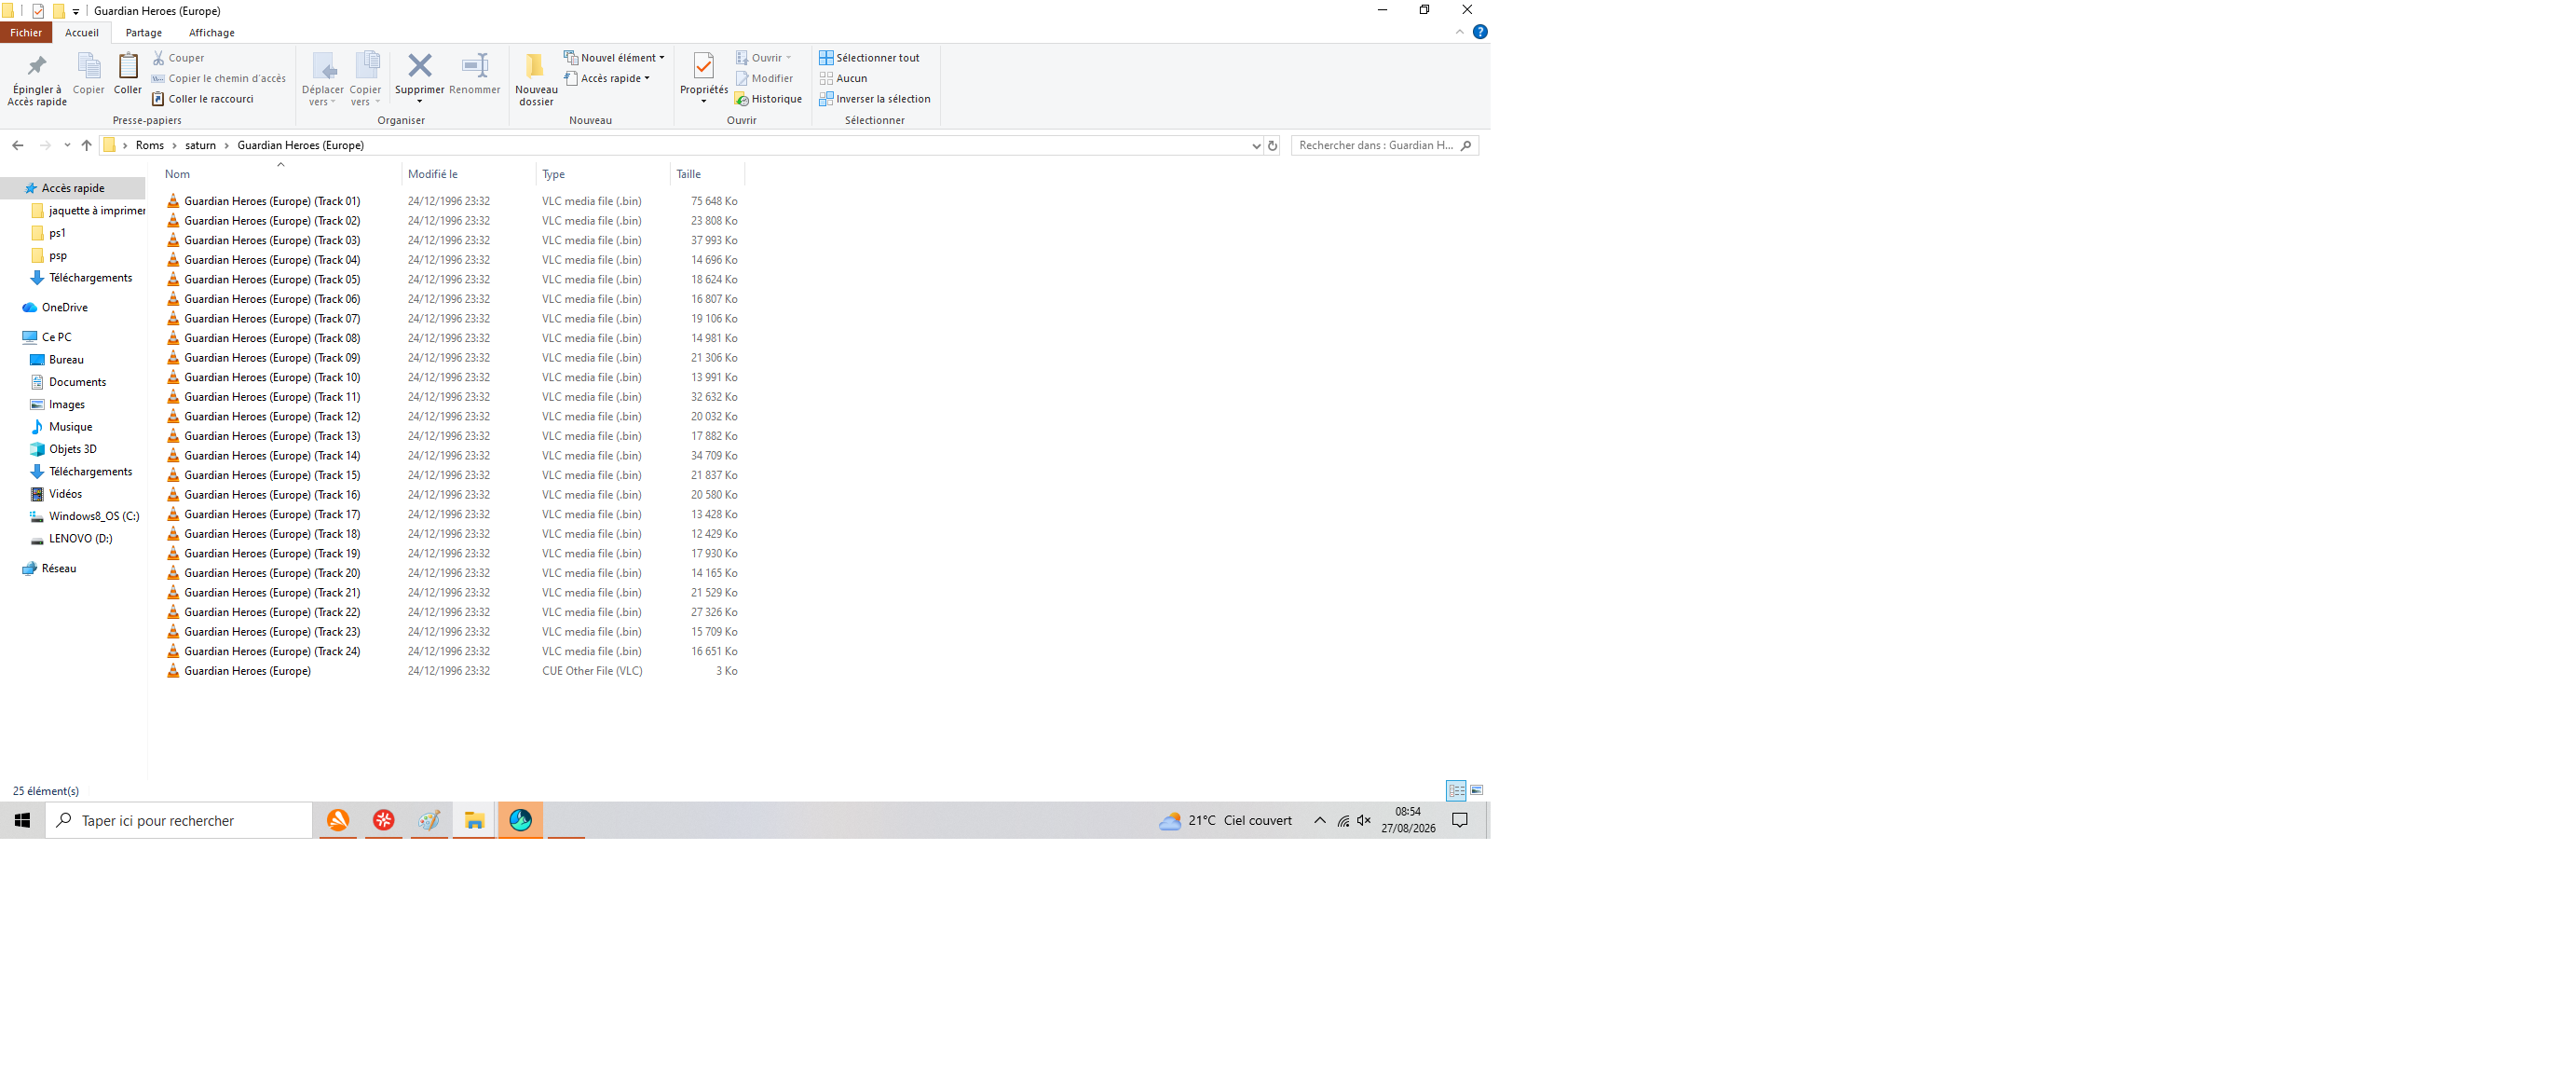Select the Guardian Heroes (Europe) CUE file
This screenshot has height=1083, width=2576.
click(x=247, y=671)
